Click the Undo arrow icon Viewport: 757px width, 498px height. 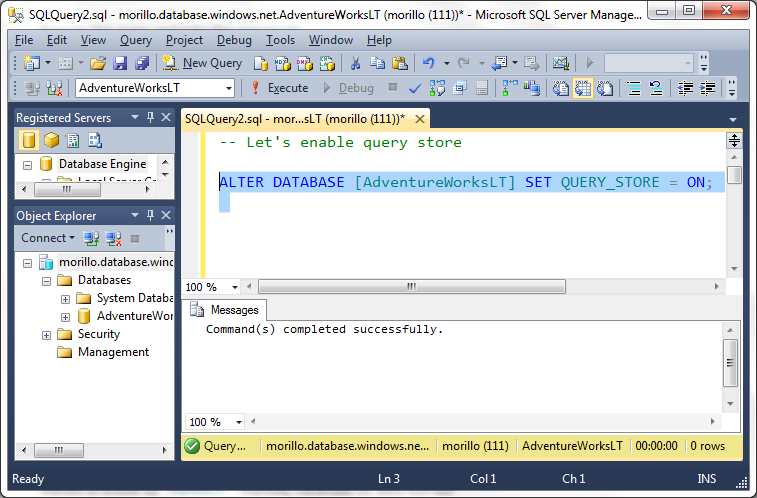pos(429,63)
